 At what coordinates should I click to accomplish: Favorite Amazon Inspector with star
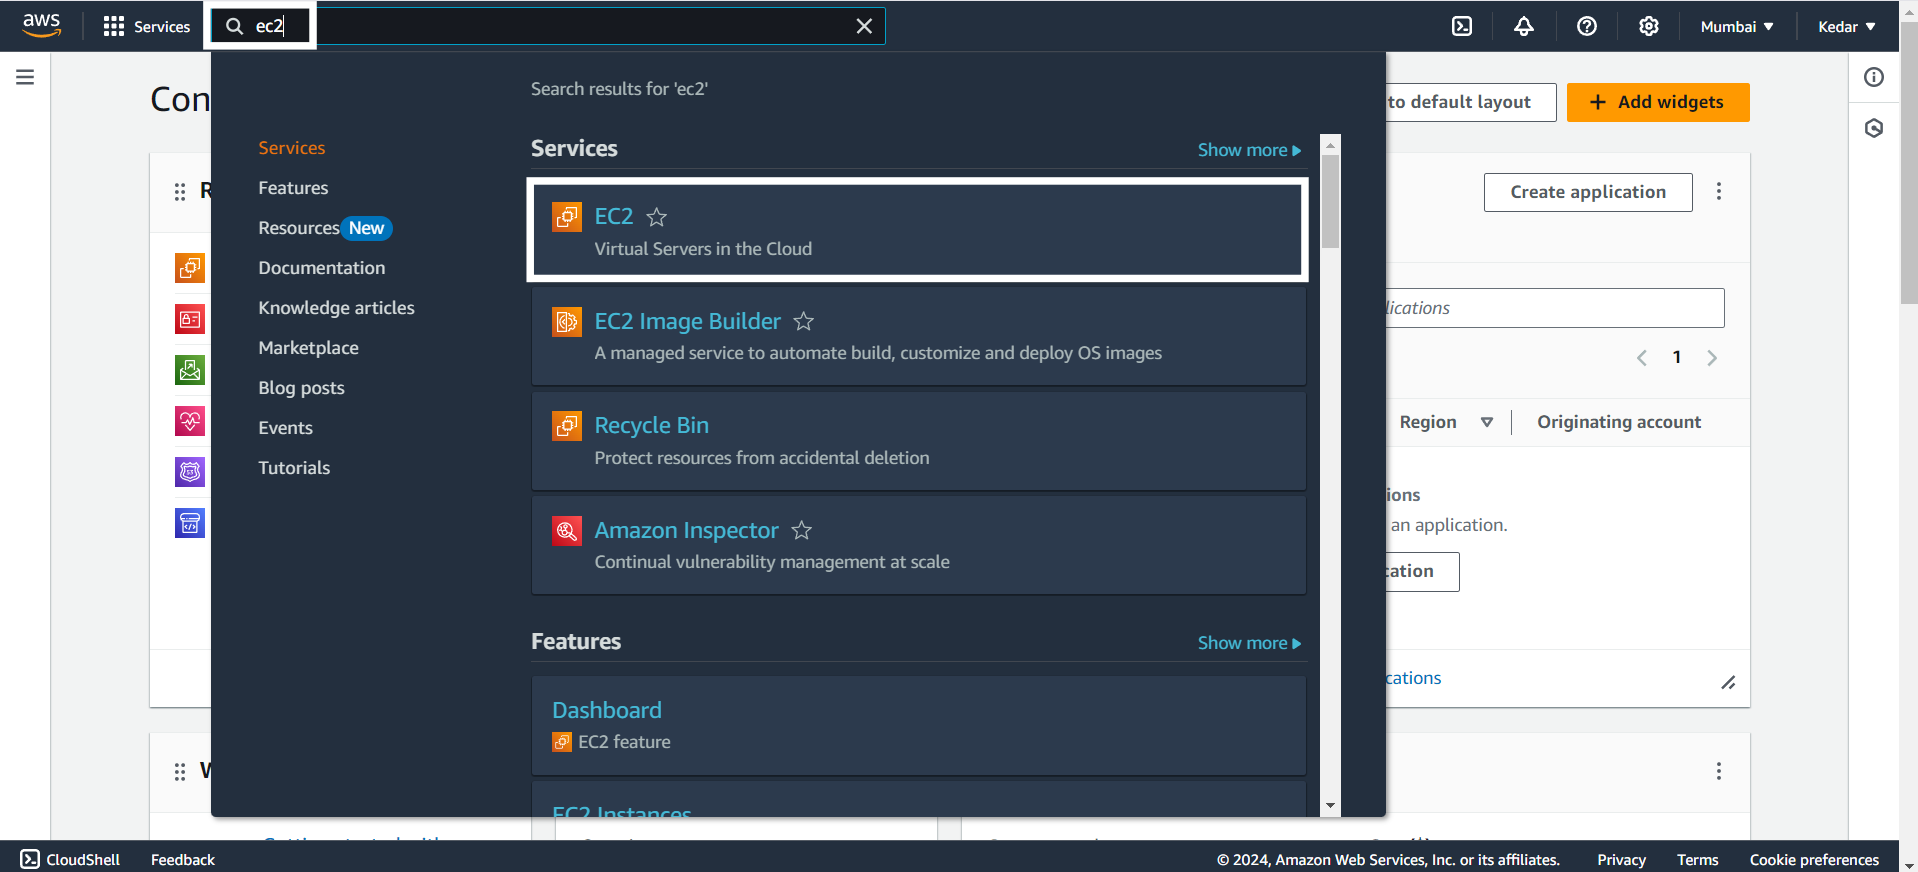(x=801, y=530)
